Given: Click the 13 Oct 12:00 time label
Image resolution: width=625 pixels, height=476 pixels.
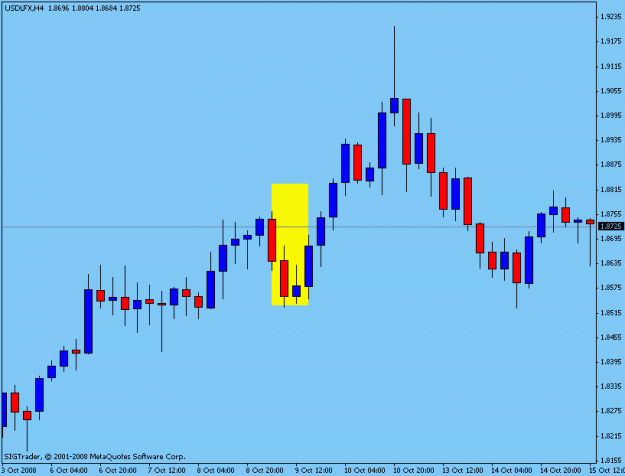Looking at the screenshot, I should pos(463,470).
